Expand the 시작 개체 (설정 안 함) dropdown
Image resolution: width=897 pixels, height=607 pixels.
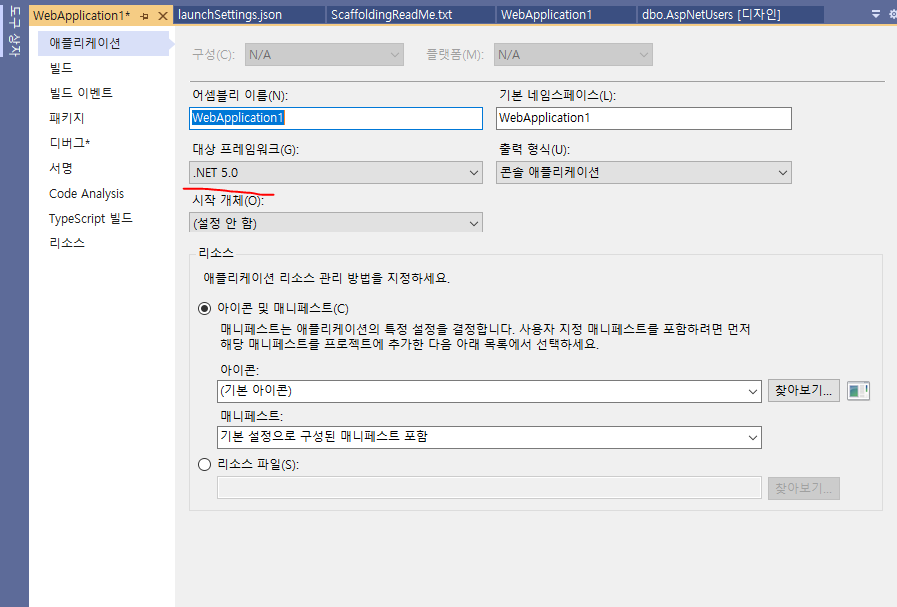(336, 223)
